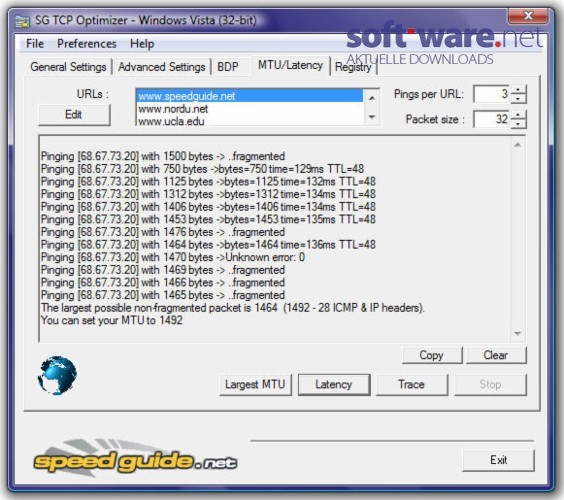Switch to Advanced Settings tab
This screenshot has height=500, width=564.
coord(162,67)
